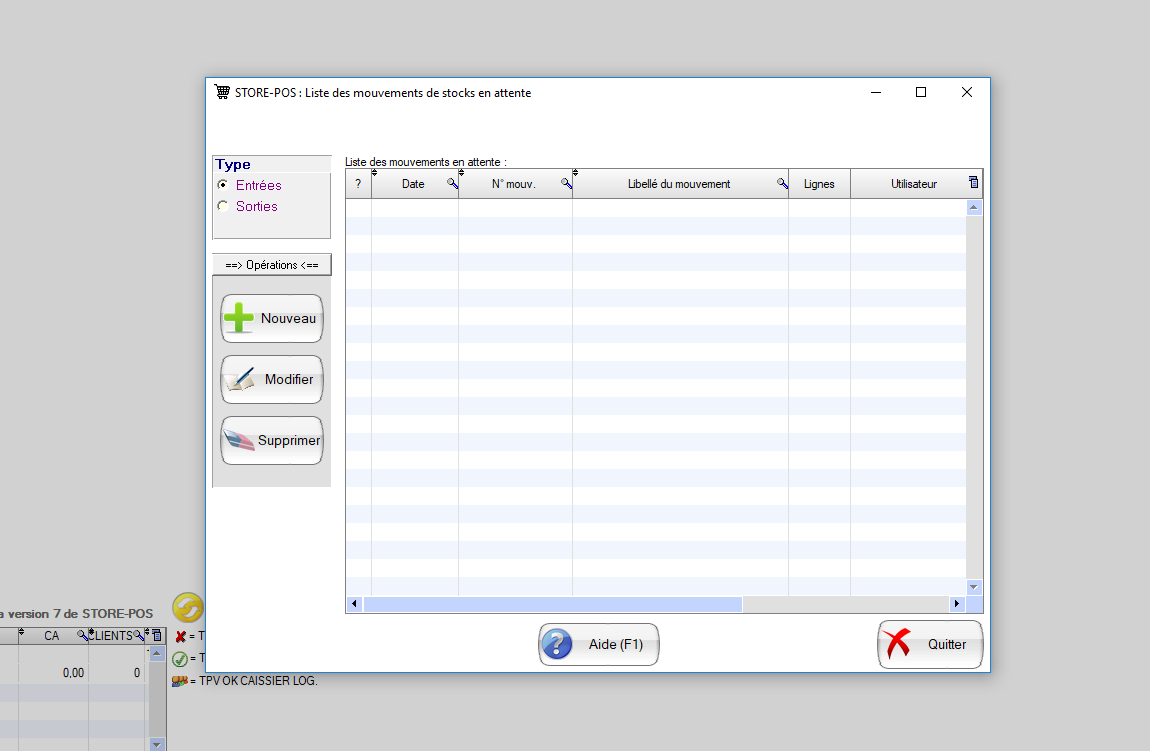This screenshot has height=751, width=1150.
Task: Select the Sorties radio button
Action: point(222,206)
